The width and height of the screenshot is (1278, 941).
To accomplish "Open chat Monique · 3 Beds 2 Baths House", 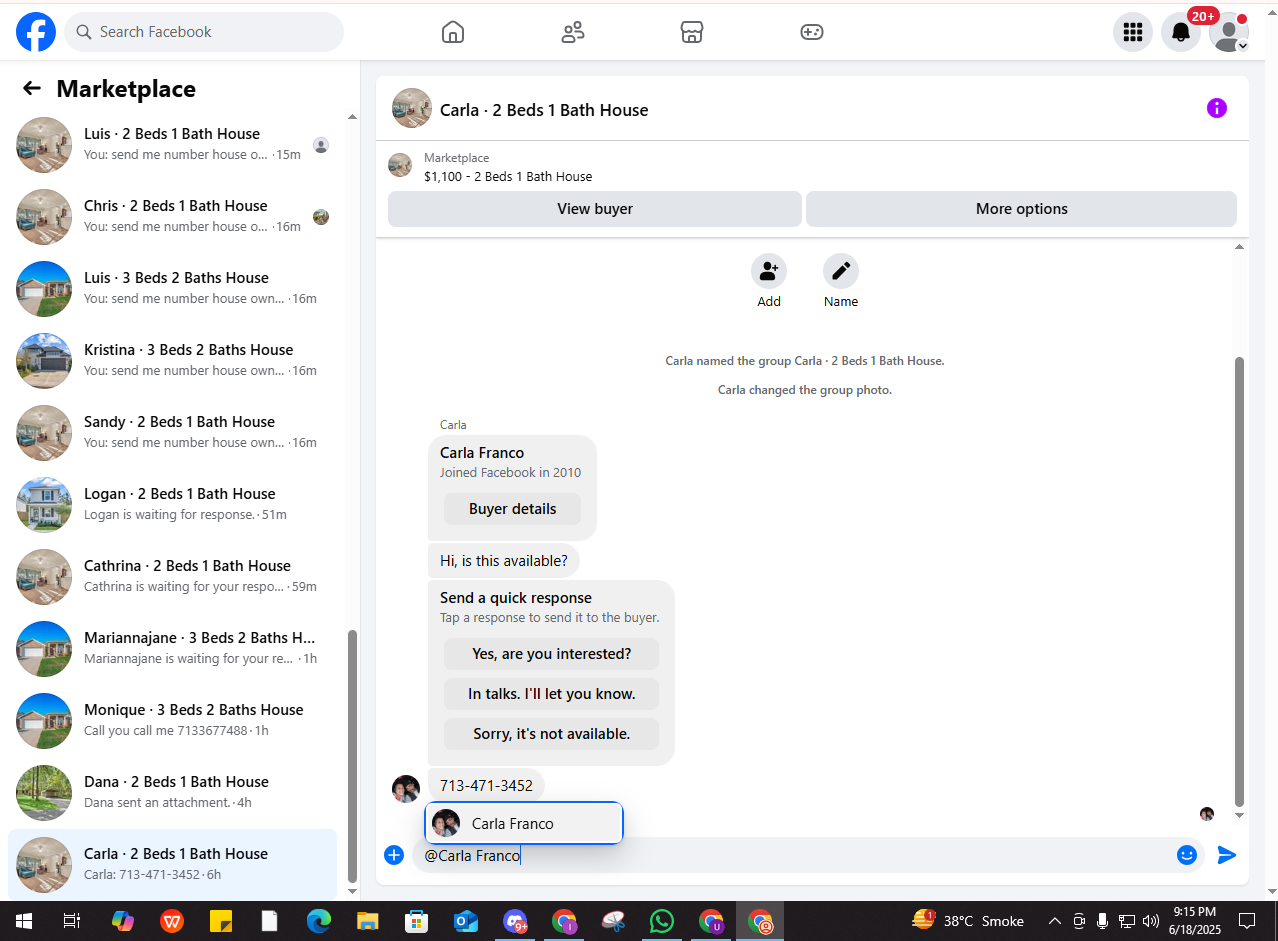I will (172, 721).
